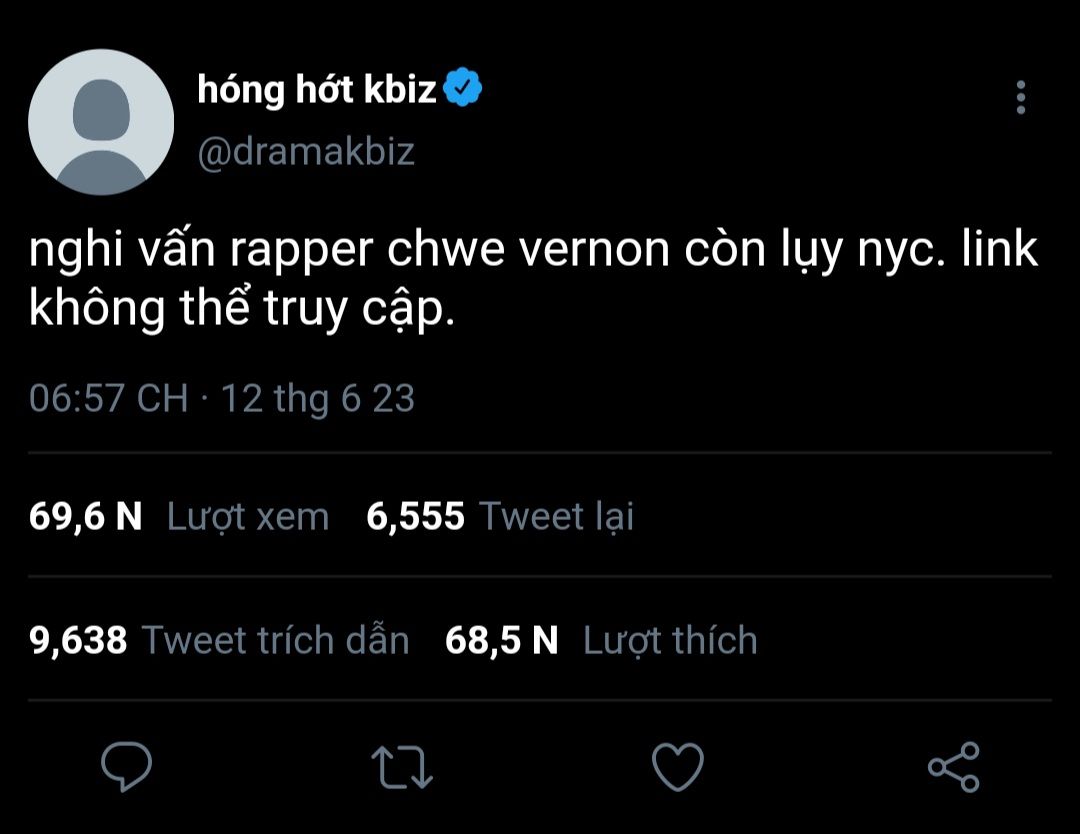Screen dimensions: 1080x834
Task: Click the 12 thg 6 23 date
Action: point(317,398)
